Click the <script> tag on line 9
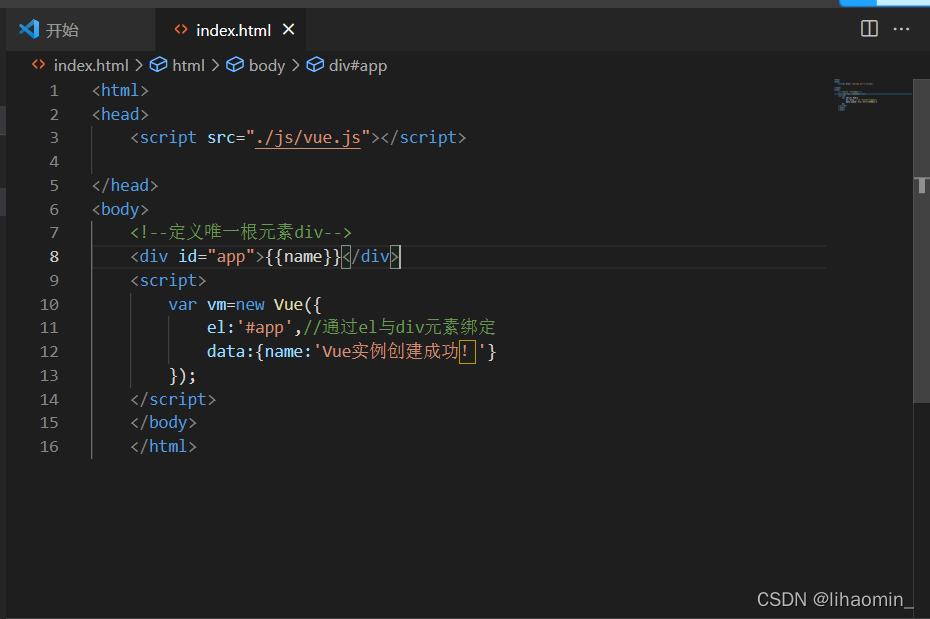The image size is (930, 619). tap(168, 280)
